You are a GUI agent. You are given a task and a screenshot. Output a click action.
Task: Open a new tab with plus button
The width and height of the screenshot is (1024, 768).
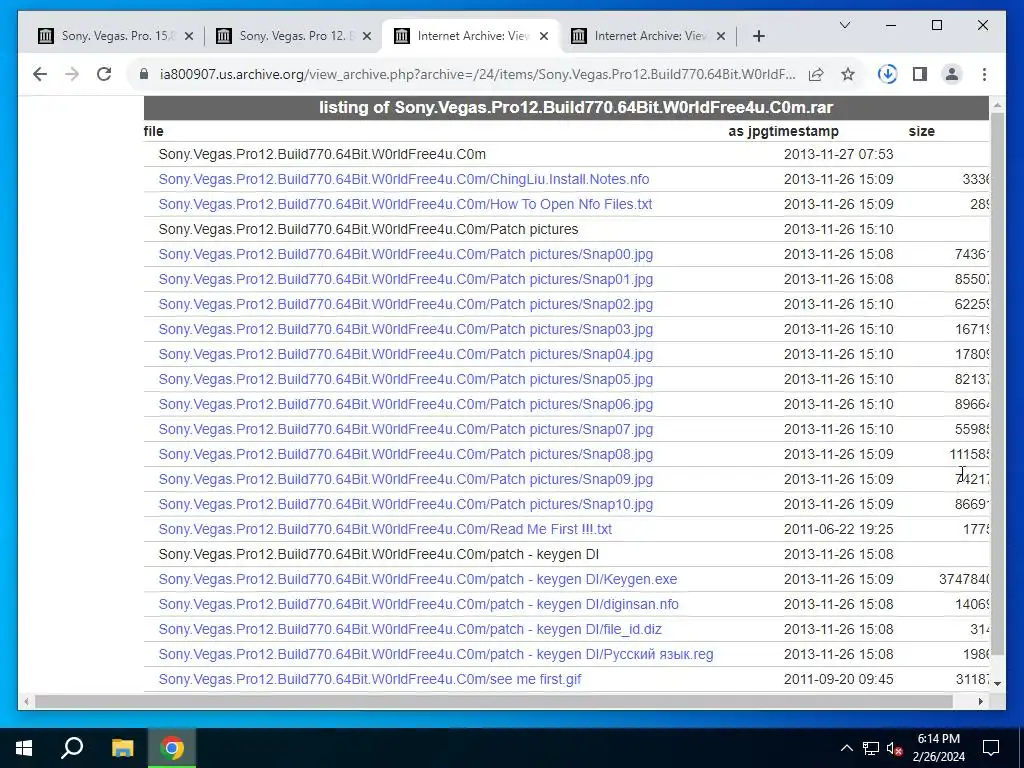(758, 37)
